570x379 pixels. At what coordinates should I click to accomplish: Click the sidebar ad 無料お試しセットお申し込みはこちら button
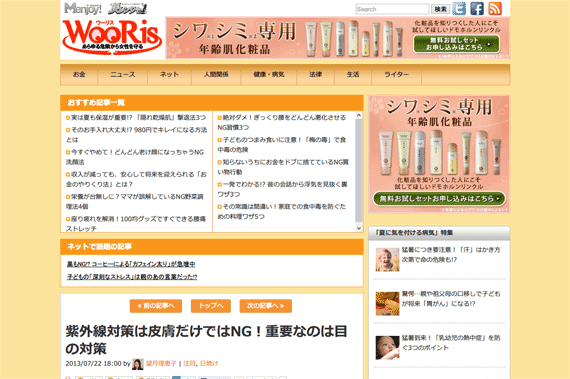pyautogui.click(x=439, y=199)
